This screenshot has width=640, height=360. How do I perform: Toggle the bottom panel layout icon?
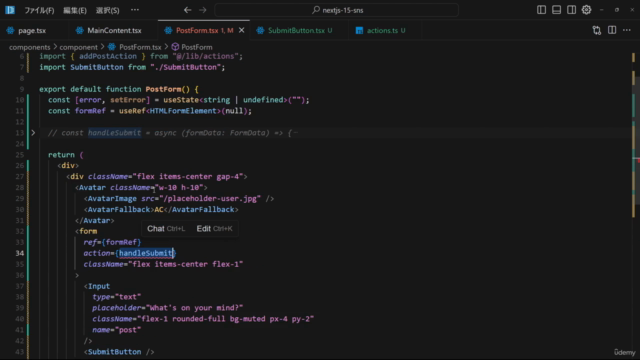point(556,10)
